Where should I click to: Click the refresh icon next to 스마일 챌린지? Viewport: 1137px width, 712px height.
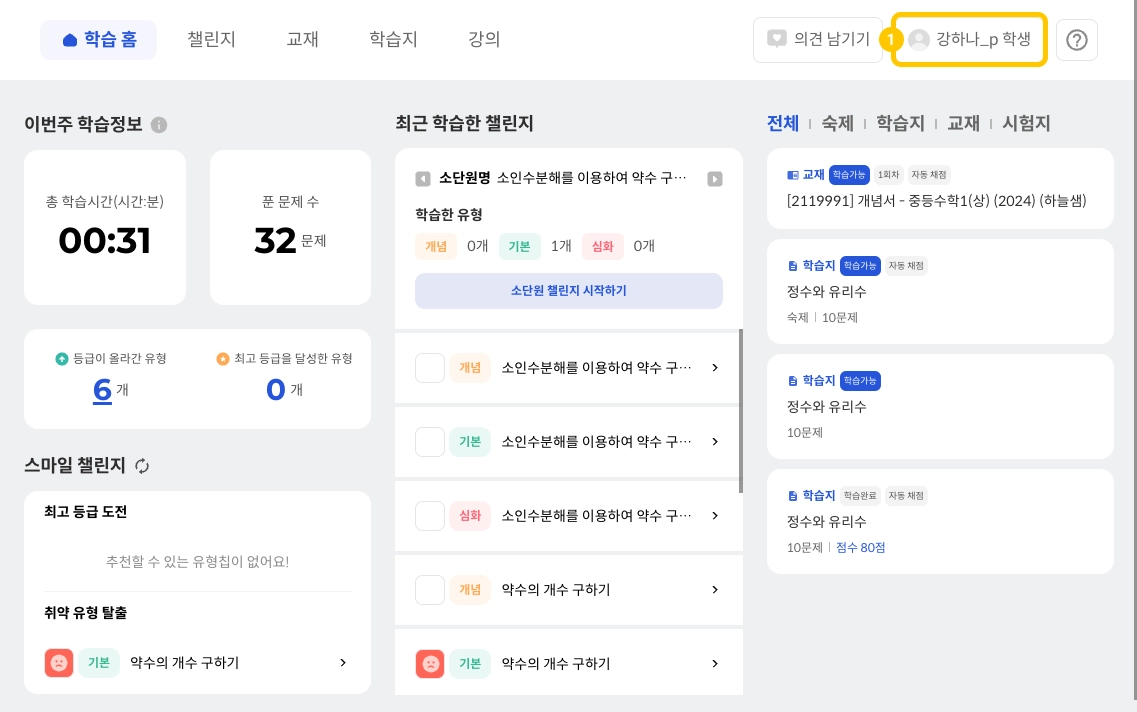(x=142, y=466)
